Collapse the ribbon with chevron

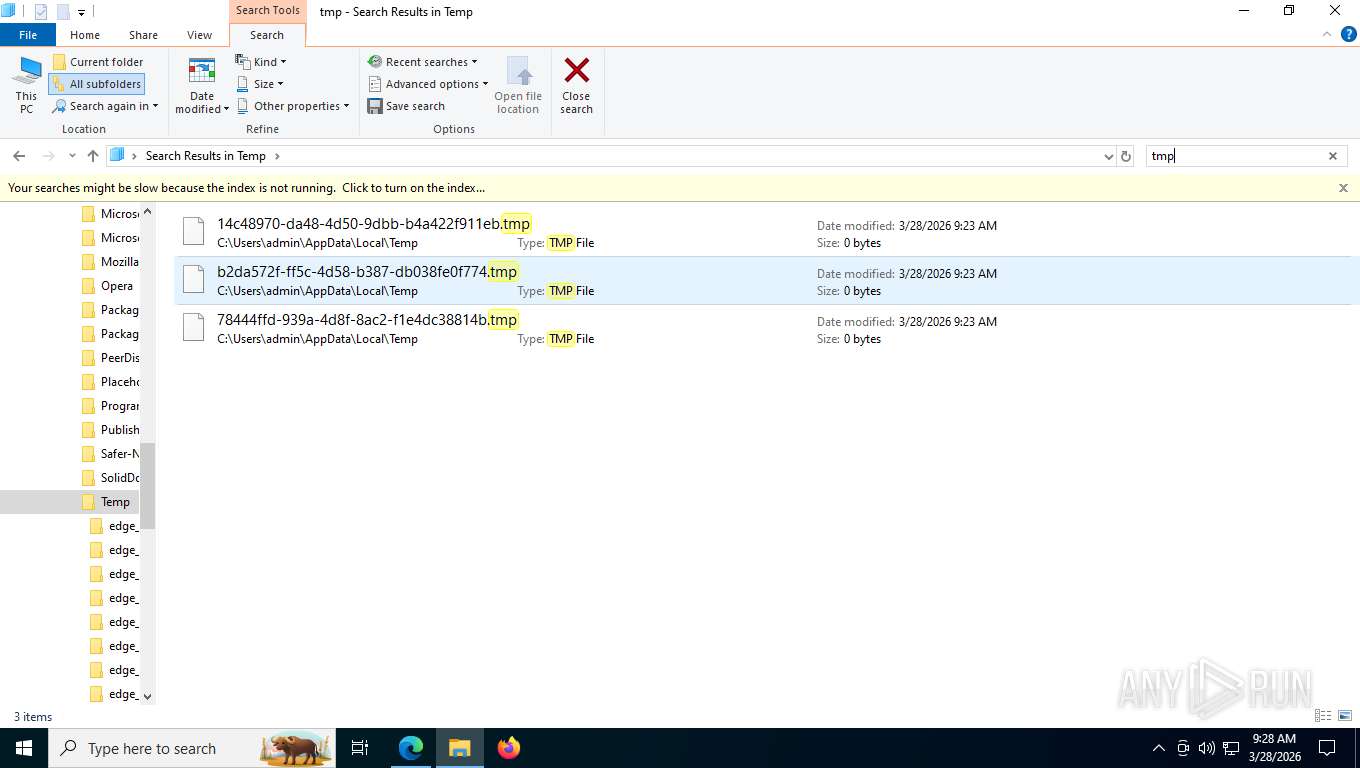pyautogui.click(x=1328, y=34)
